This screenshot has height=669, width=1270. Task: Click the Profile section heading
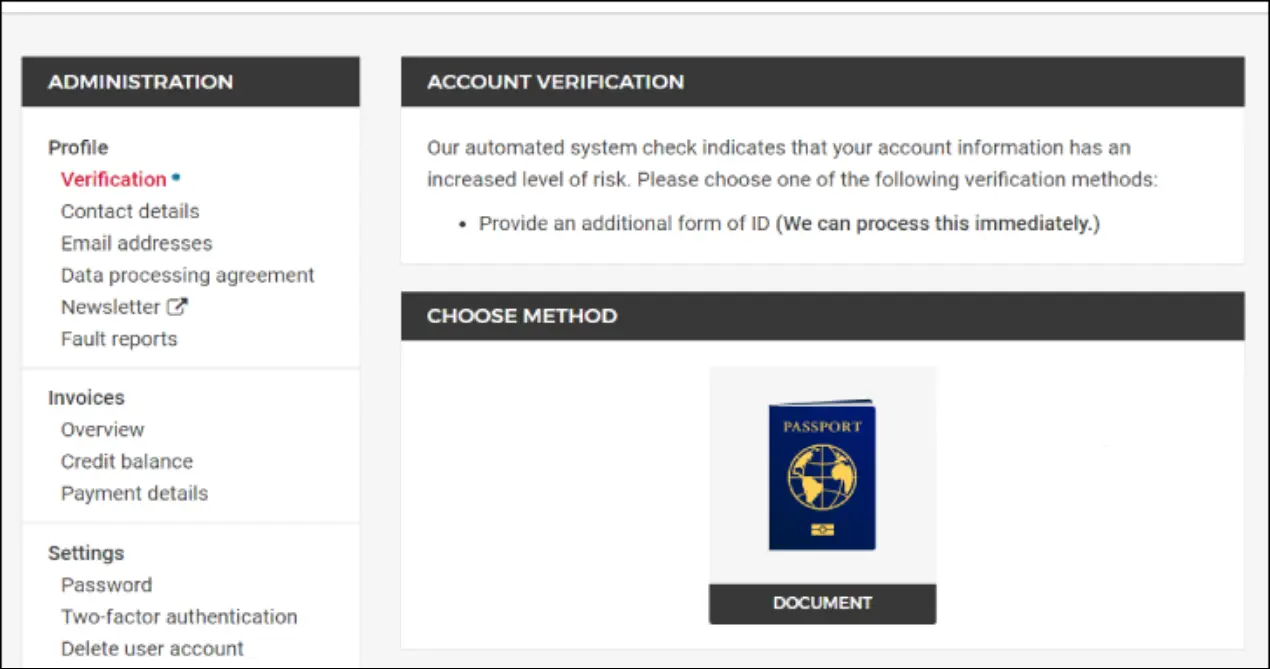(78, 147)
